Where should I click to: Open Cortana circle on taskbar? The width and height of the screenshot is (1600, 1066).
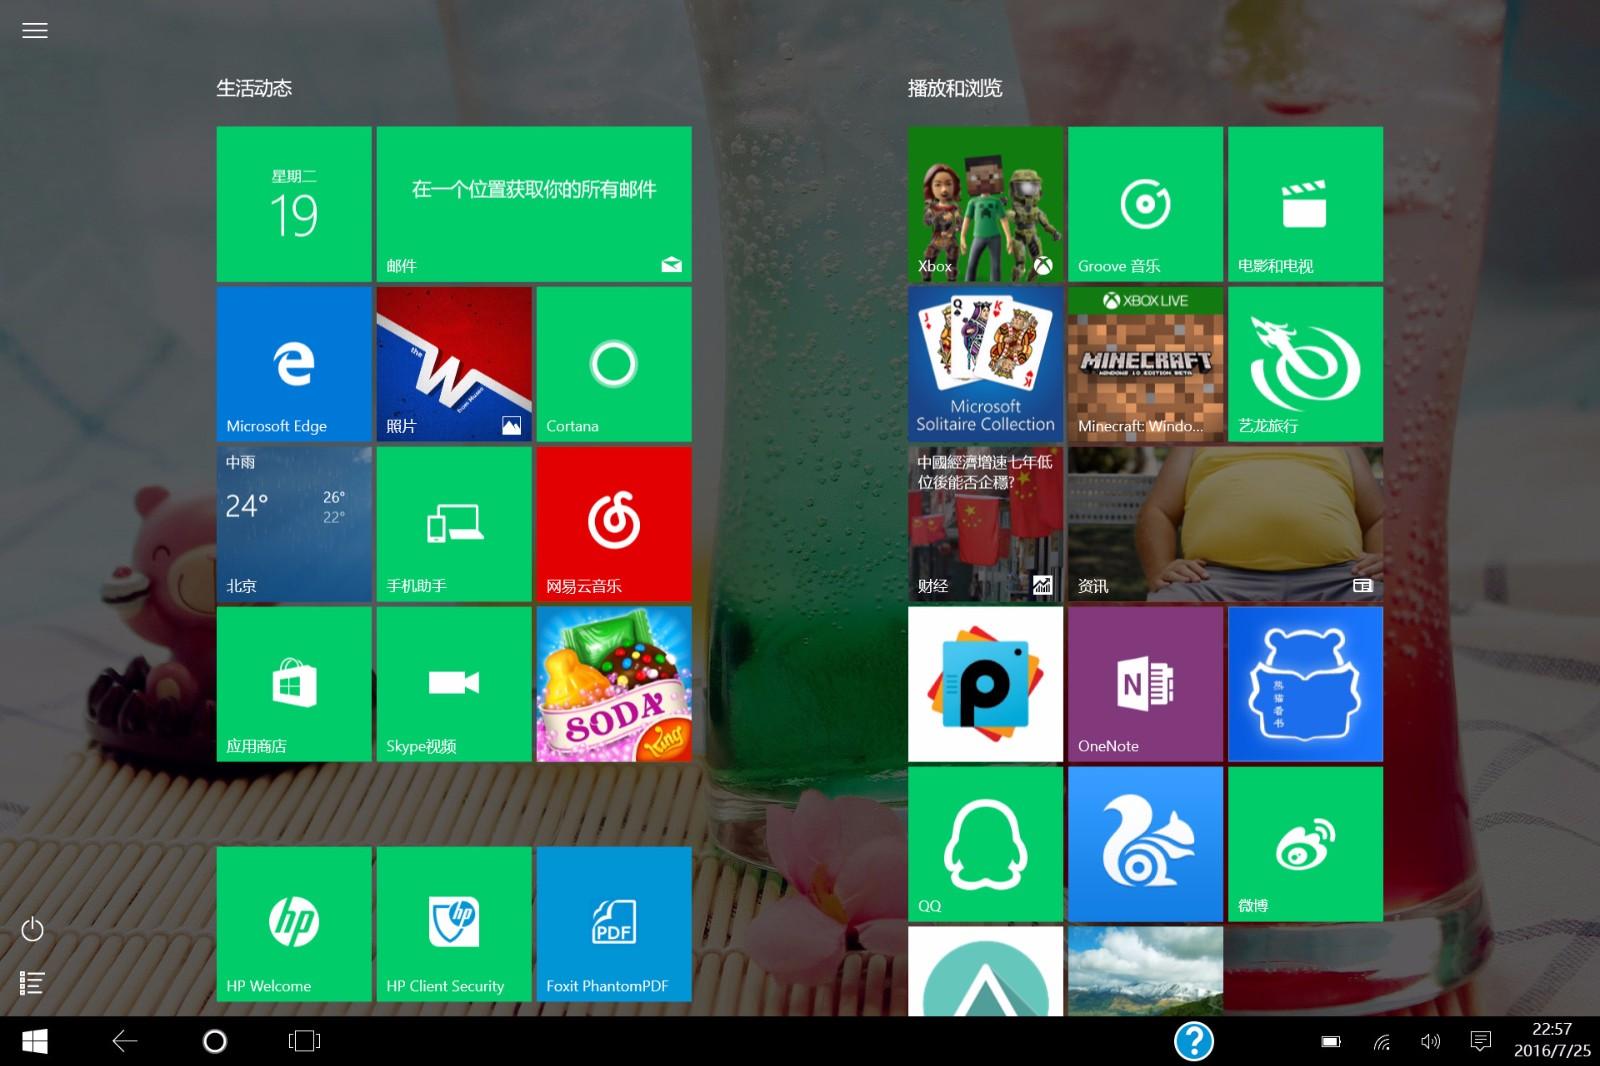pyautogui.click(x=214, y=1041)
